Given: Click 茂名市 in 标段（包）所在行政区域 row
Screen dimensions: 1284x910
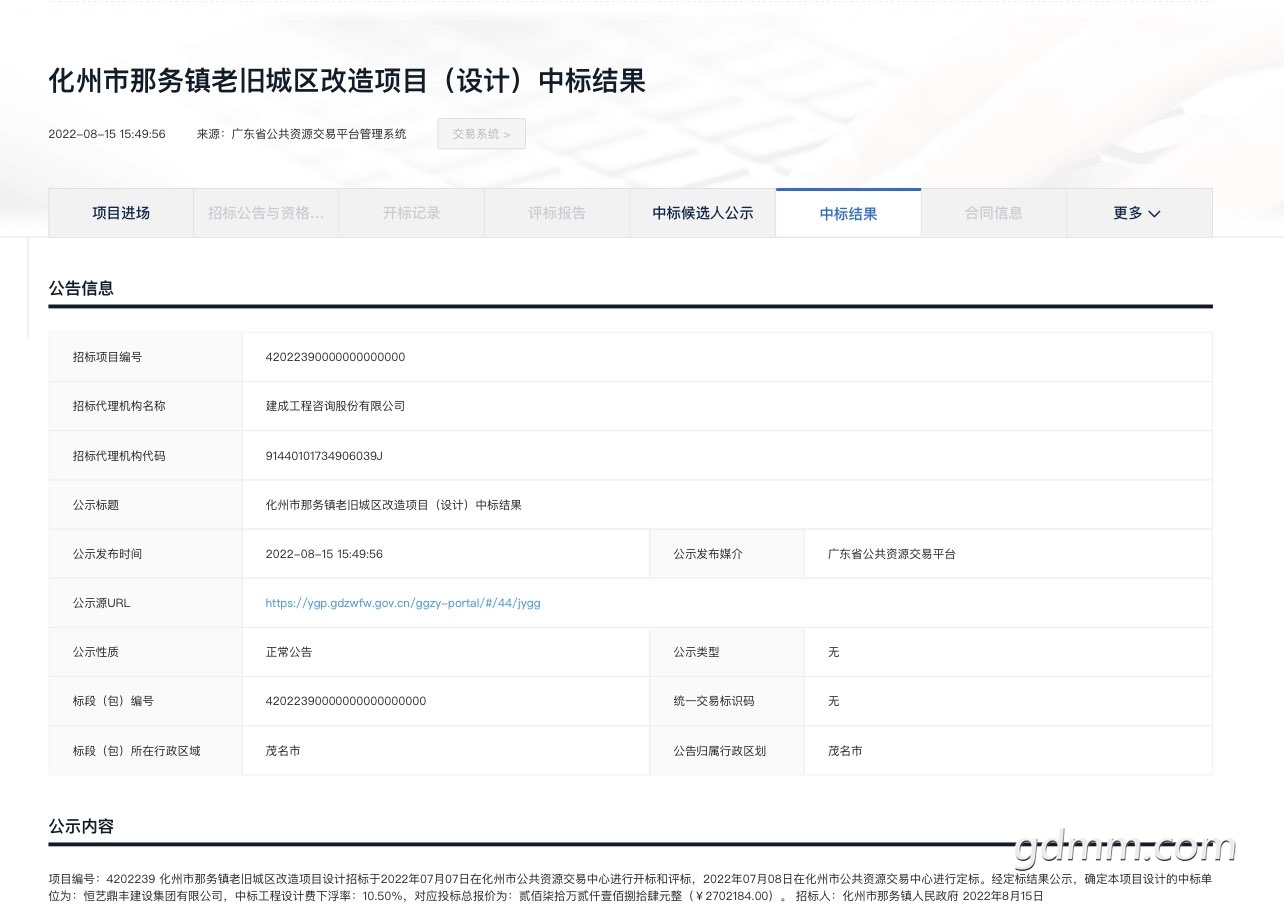Looking at the screenshot, I should 283,750.
